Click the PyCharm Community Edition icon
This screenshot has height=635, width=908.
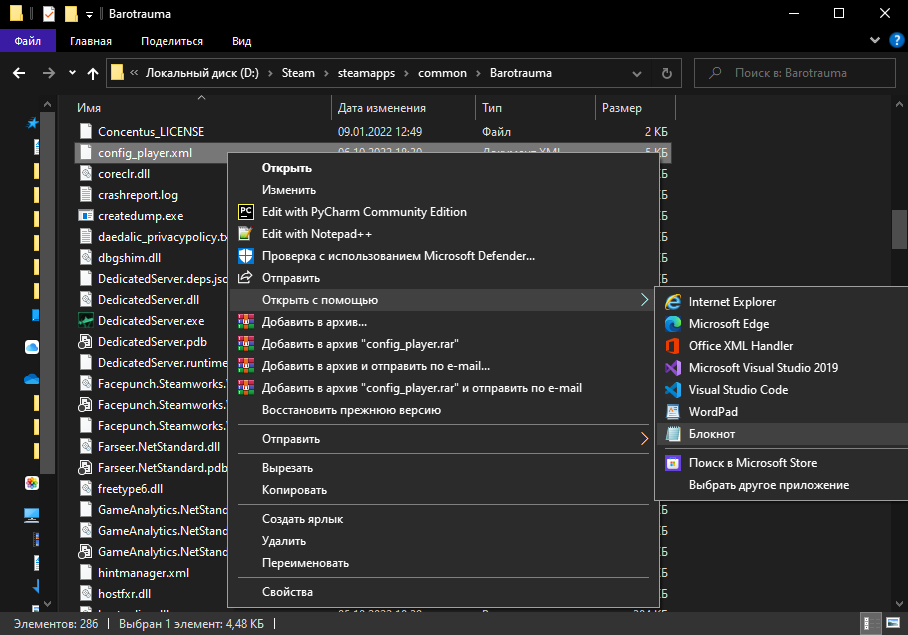coord(246,212)
